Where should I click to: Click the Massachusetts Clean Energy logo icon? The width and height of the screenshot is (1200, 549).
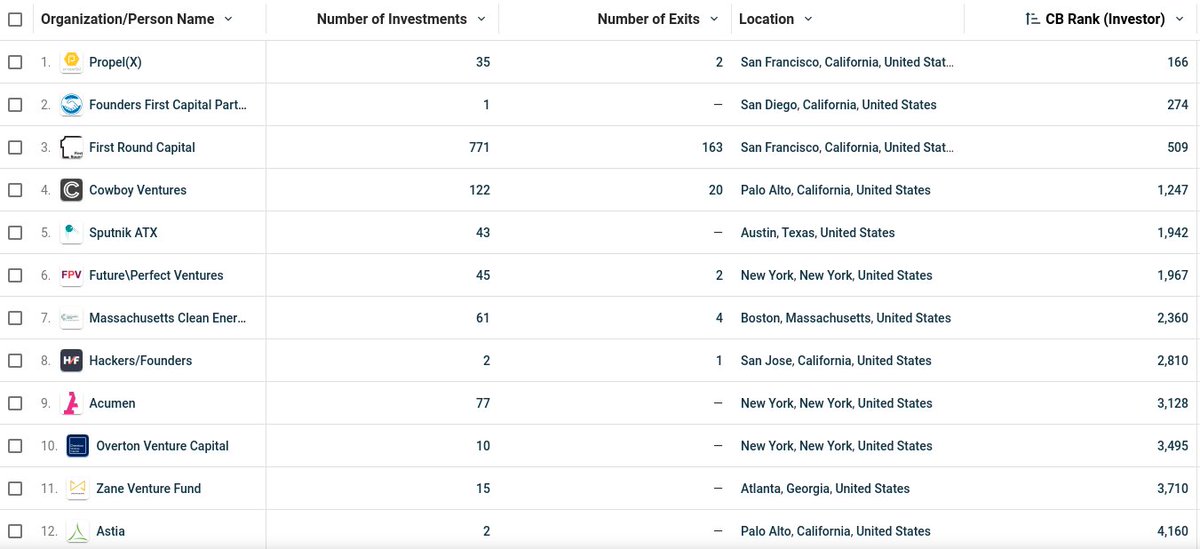(71, 318)
